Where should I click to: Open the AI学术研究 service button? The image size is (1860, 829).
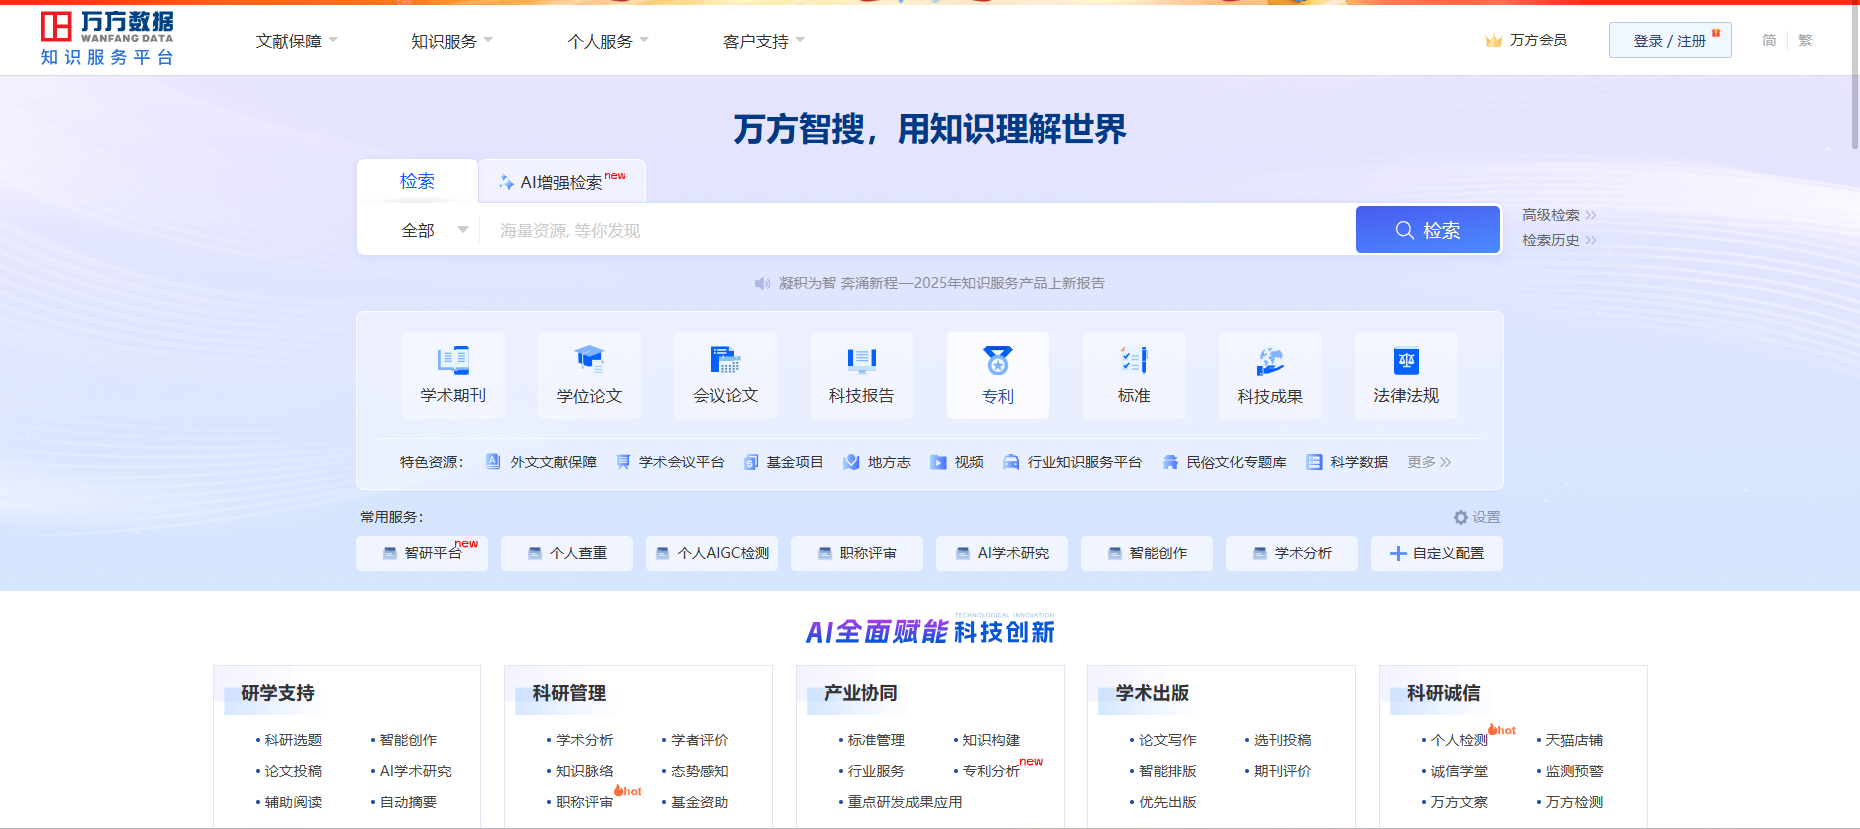click(1002, 553)
